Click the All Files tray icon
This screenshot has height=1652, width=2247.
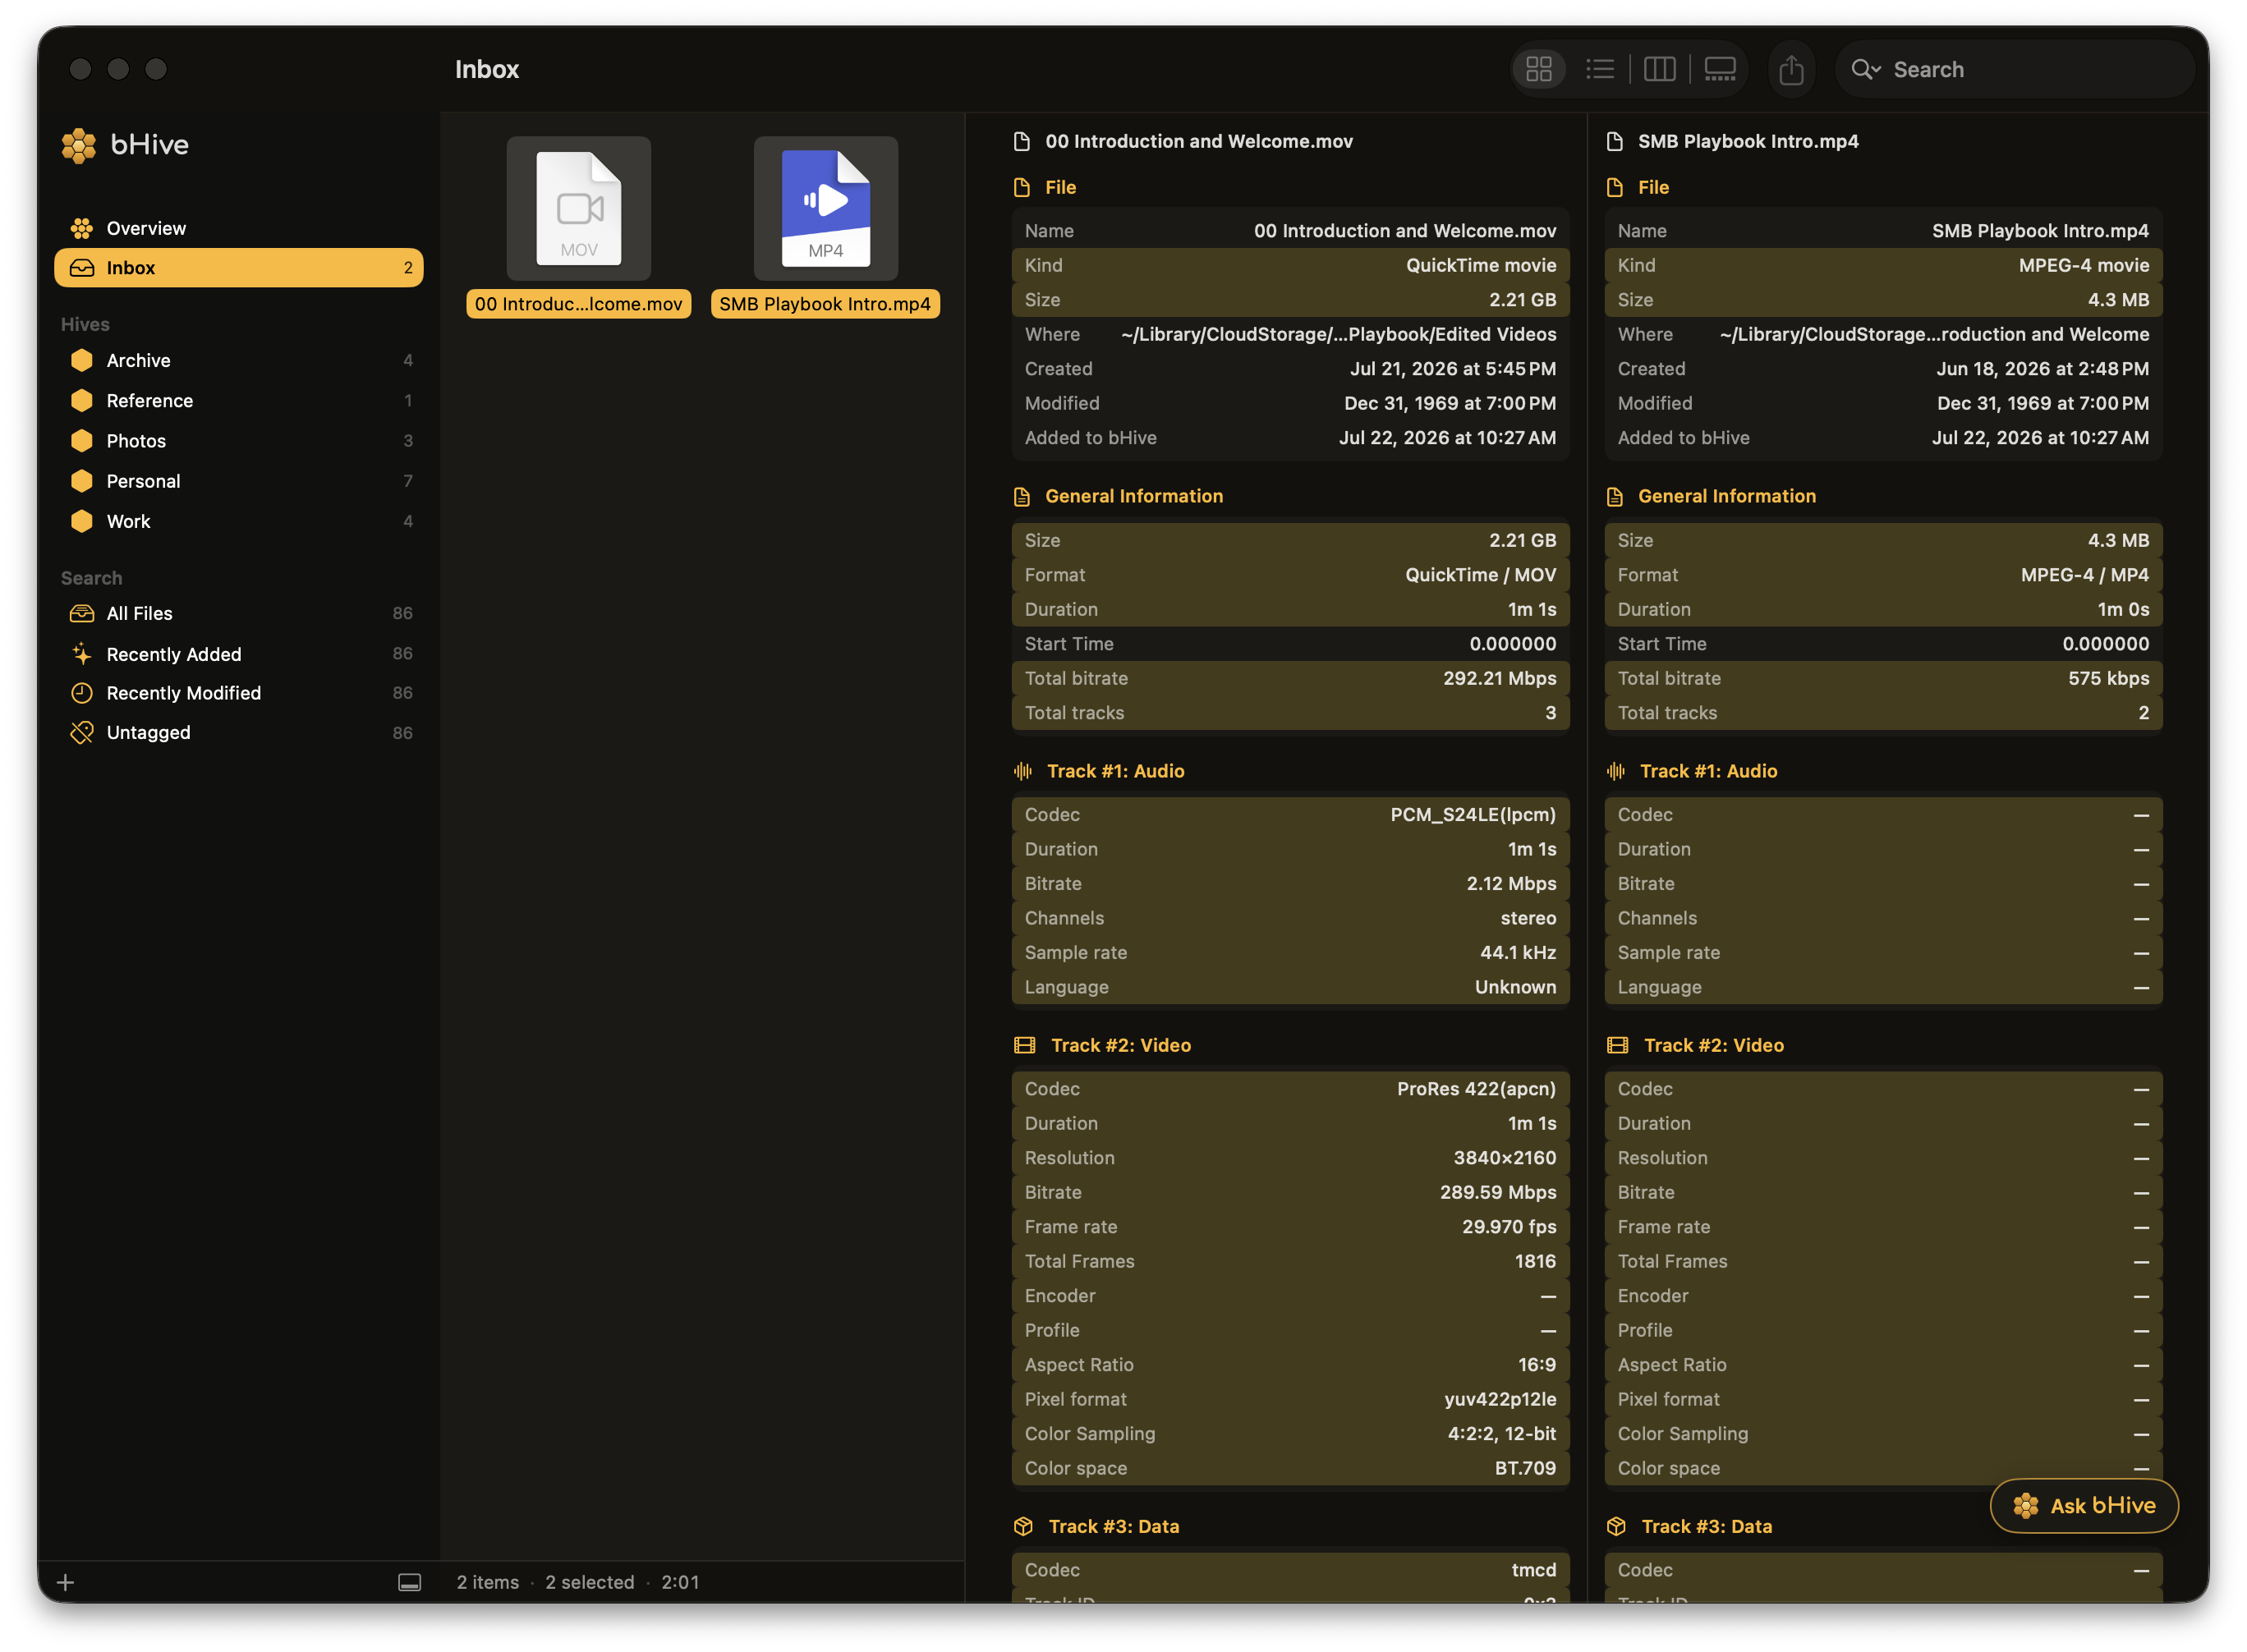tap(82, 613)
